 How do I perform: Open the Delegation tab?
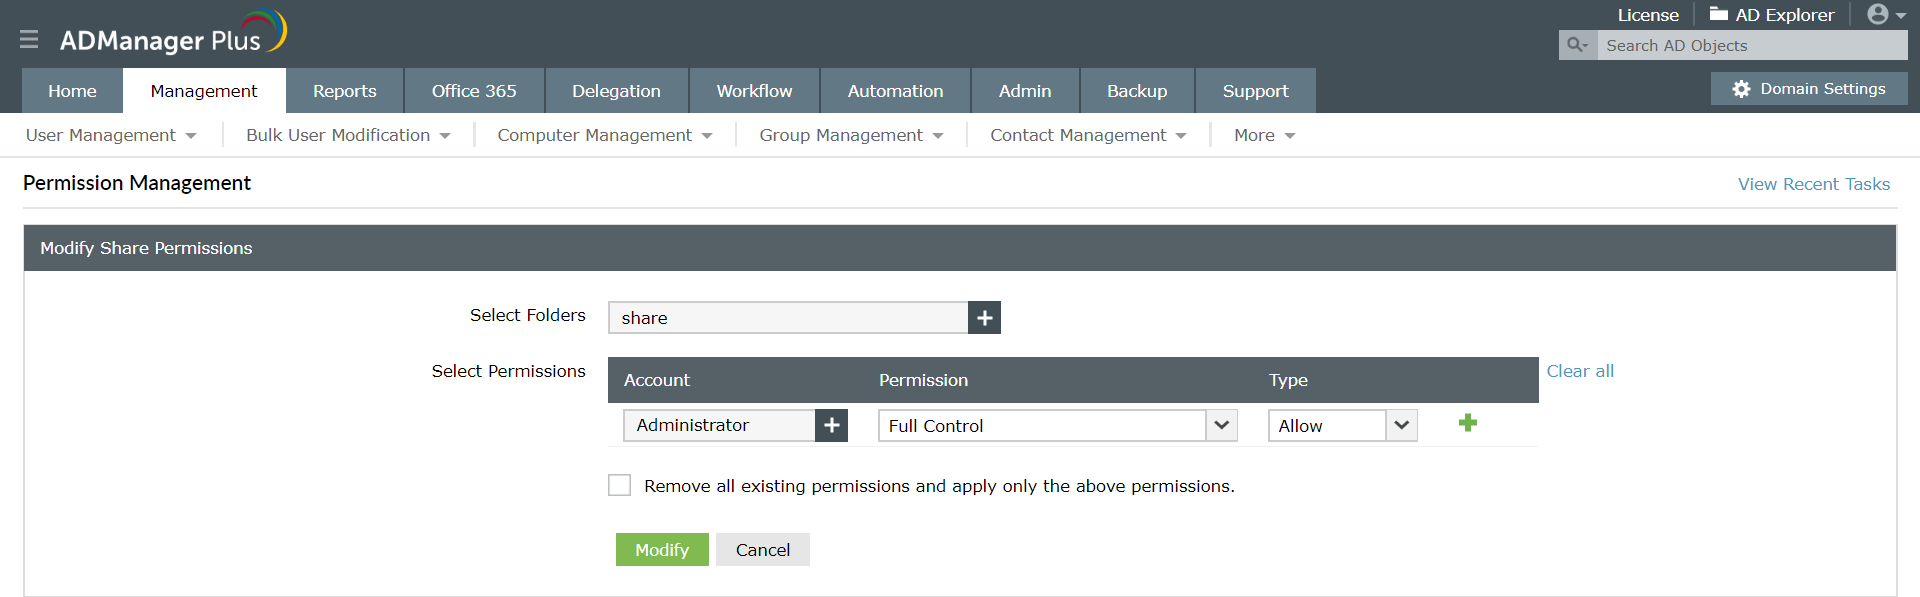click(616, 91)
